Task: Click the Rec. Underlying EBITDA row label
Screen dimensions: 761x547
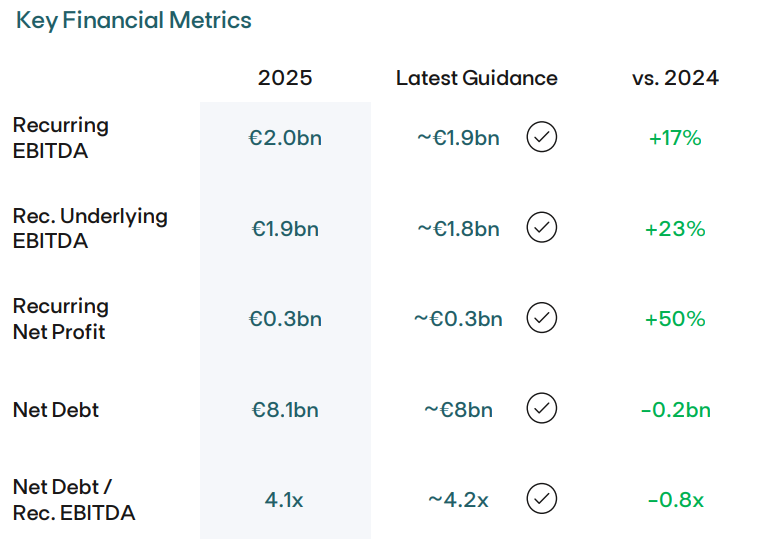Action: tap(90, 228)
